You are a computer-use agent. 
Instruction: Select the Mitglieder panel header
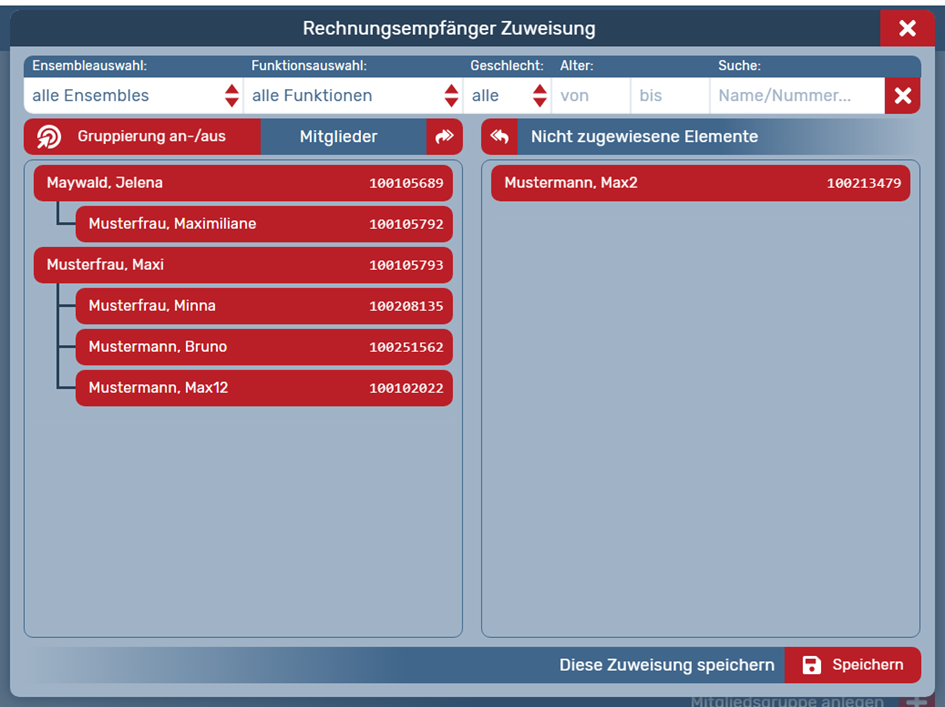click(x=339, y=137)
